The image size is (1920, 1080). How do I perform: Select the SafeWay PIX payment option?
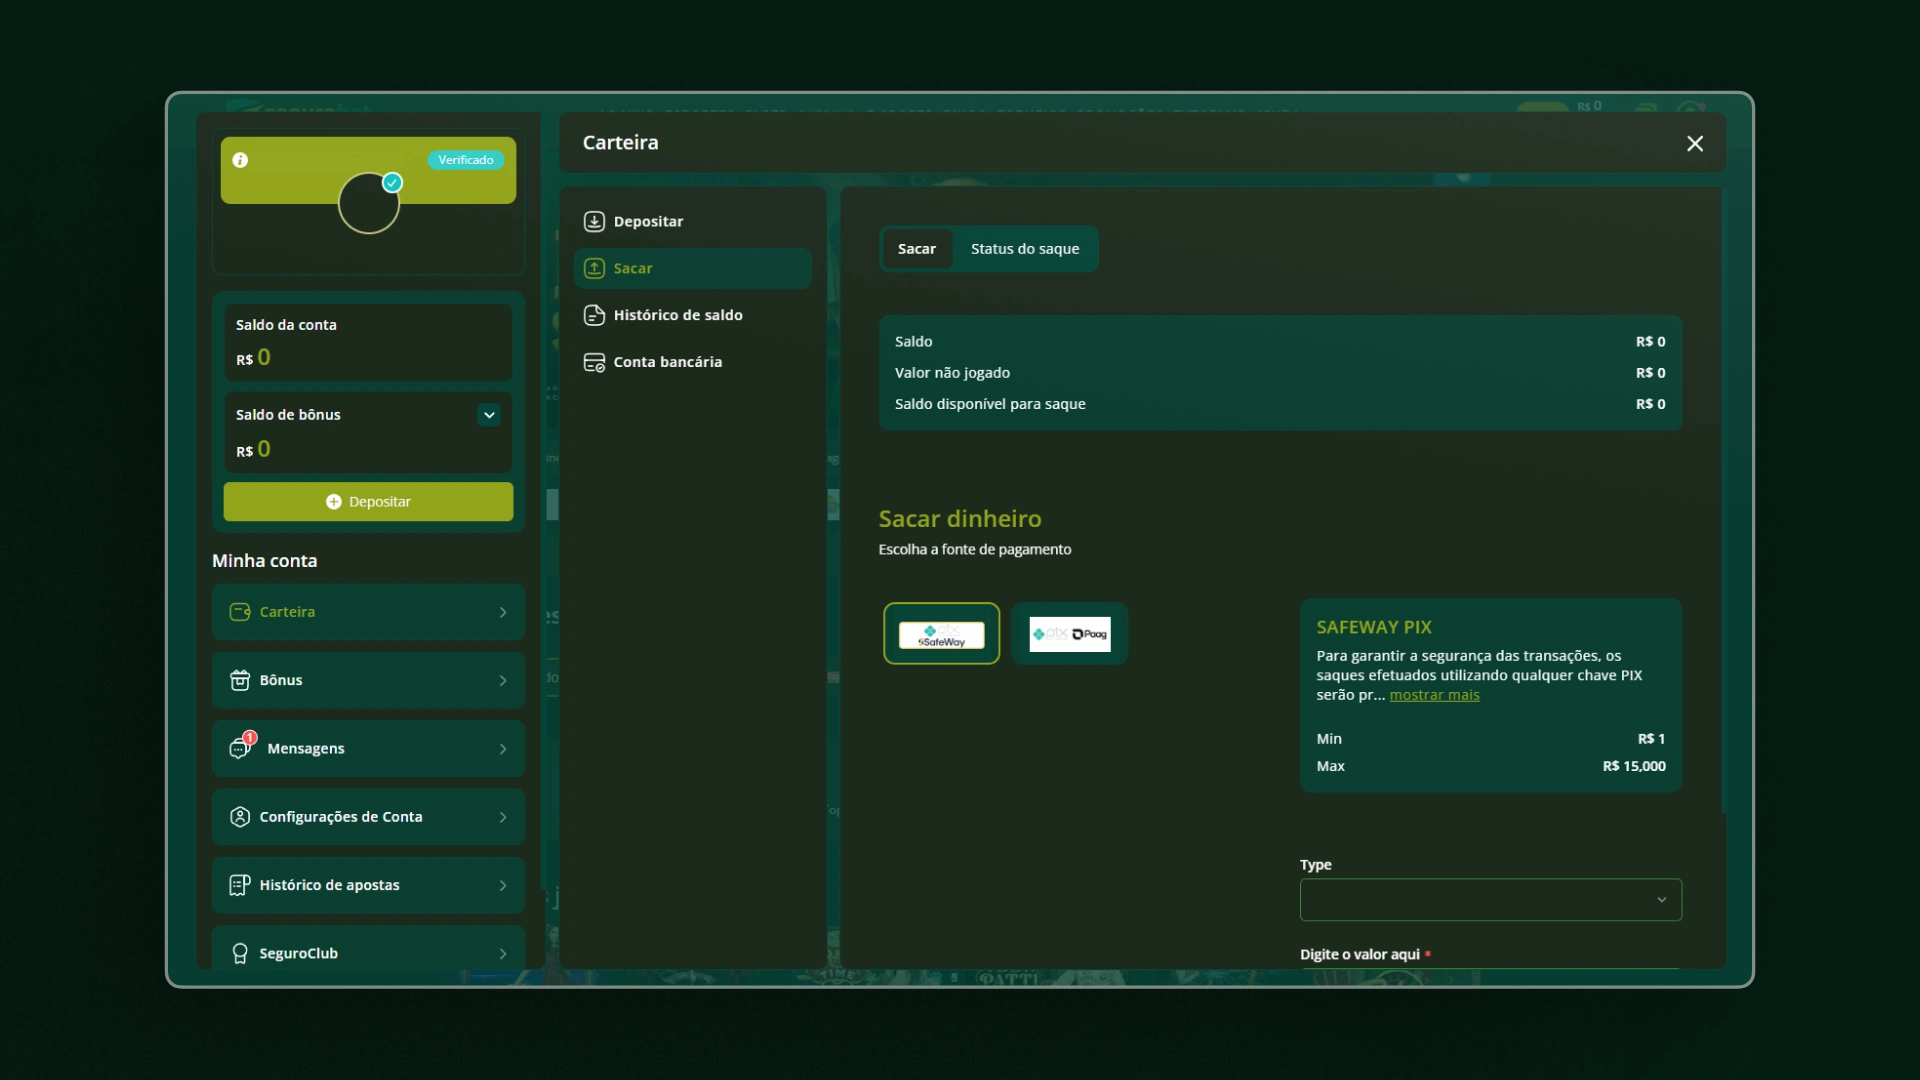tap(941, 634)
